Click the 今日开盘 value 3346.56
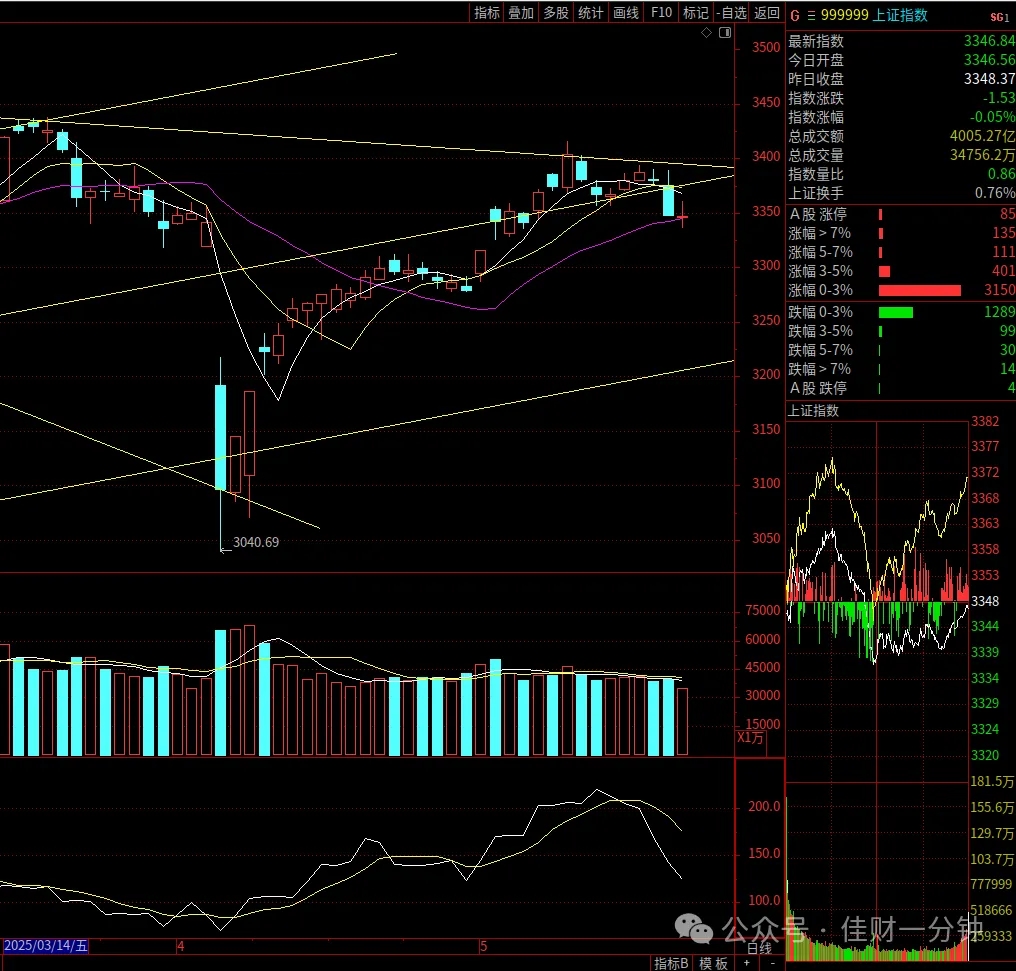Viewport: 1016px width, 971px height. 989,60
